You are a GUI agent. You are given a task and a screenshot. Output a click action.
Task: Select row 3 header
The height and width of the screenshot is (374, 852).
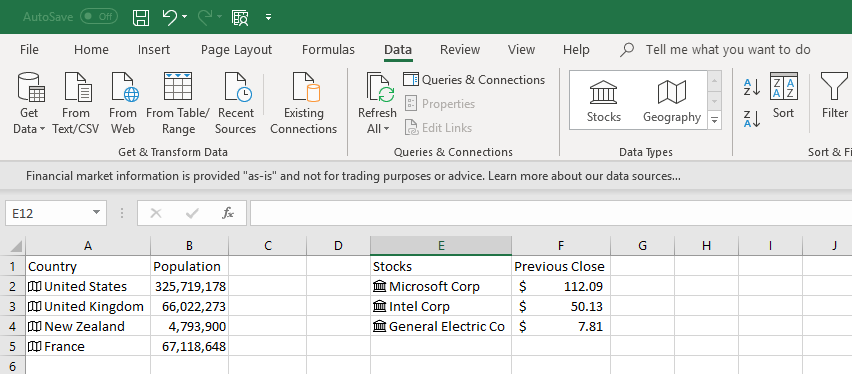(x=12, y=307)
